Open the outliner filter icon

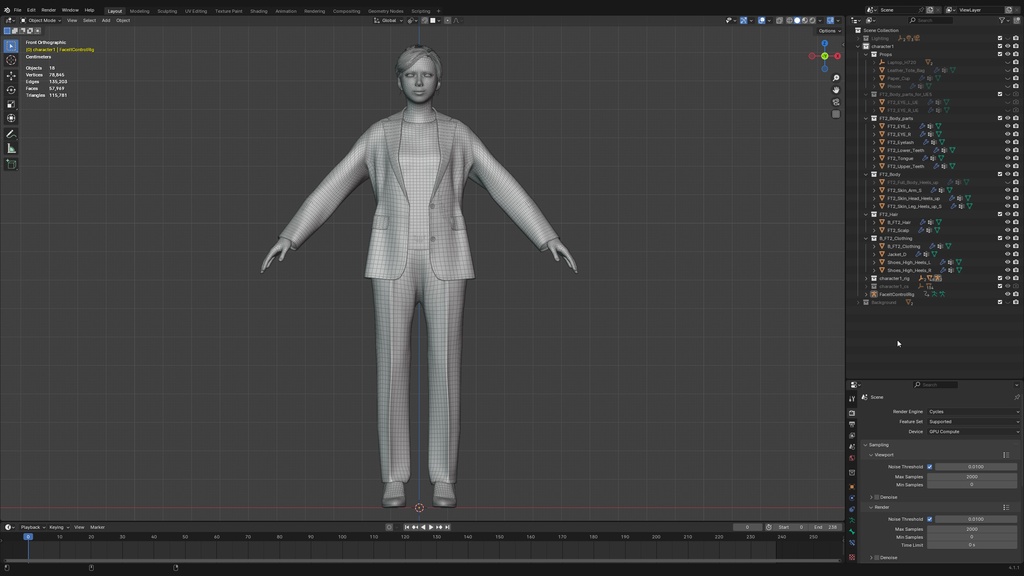click(1001, 19)
